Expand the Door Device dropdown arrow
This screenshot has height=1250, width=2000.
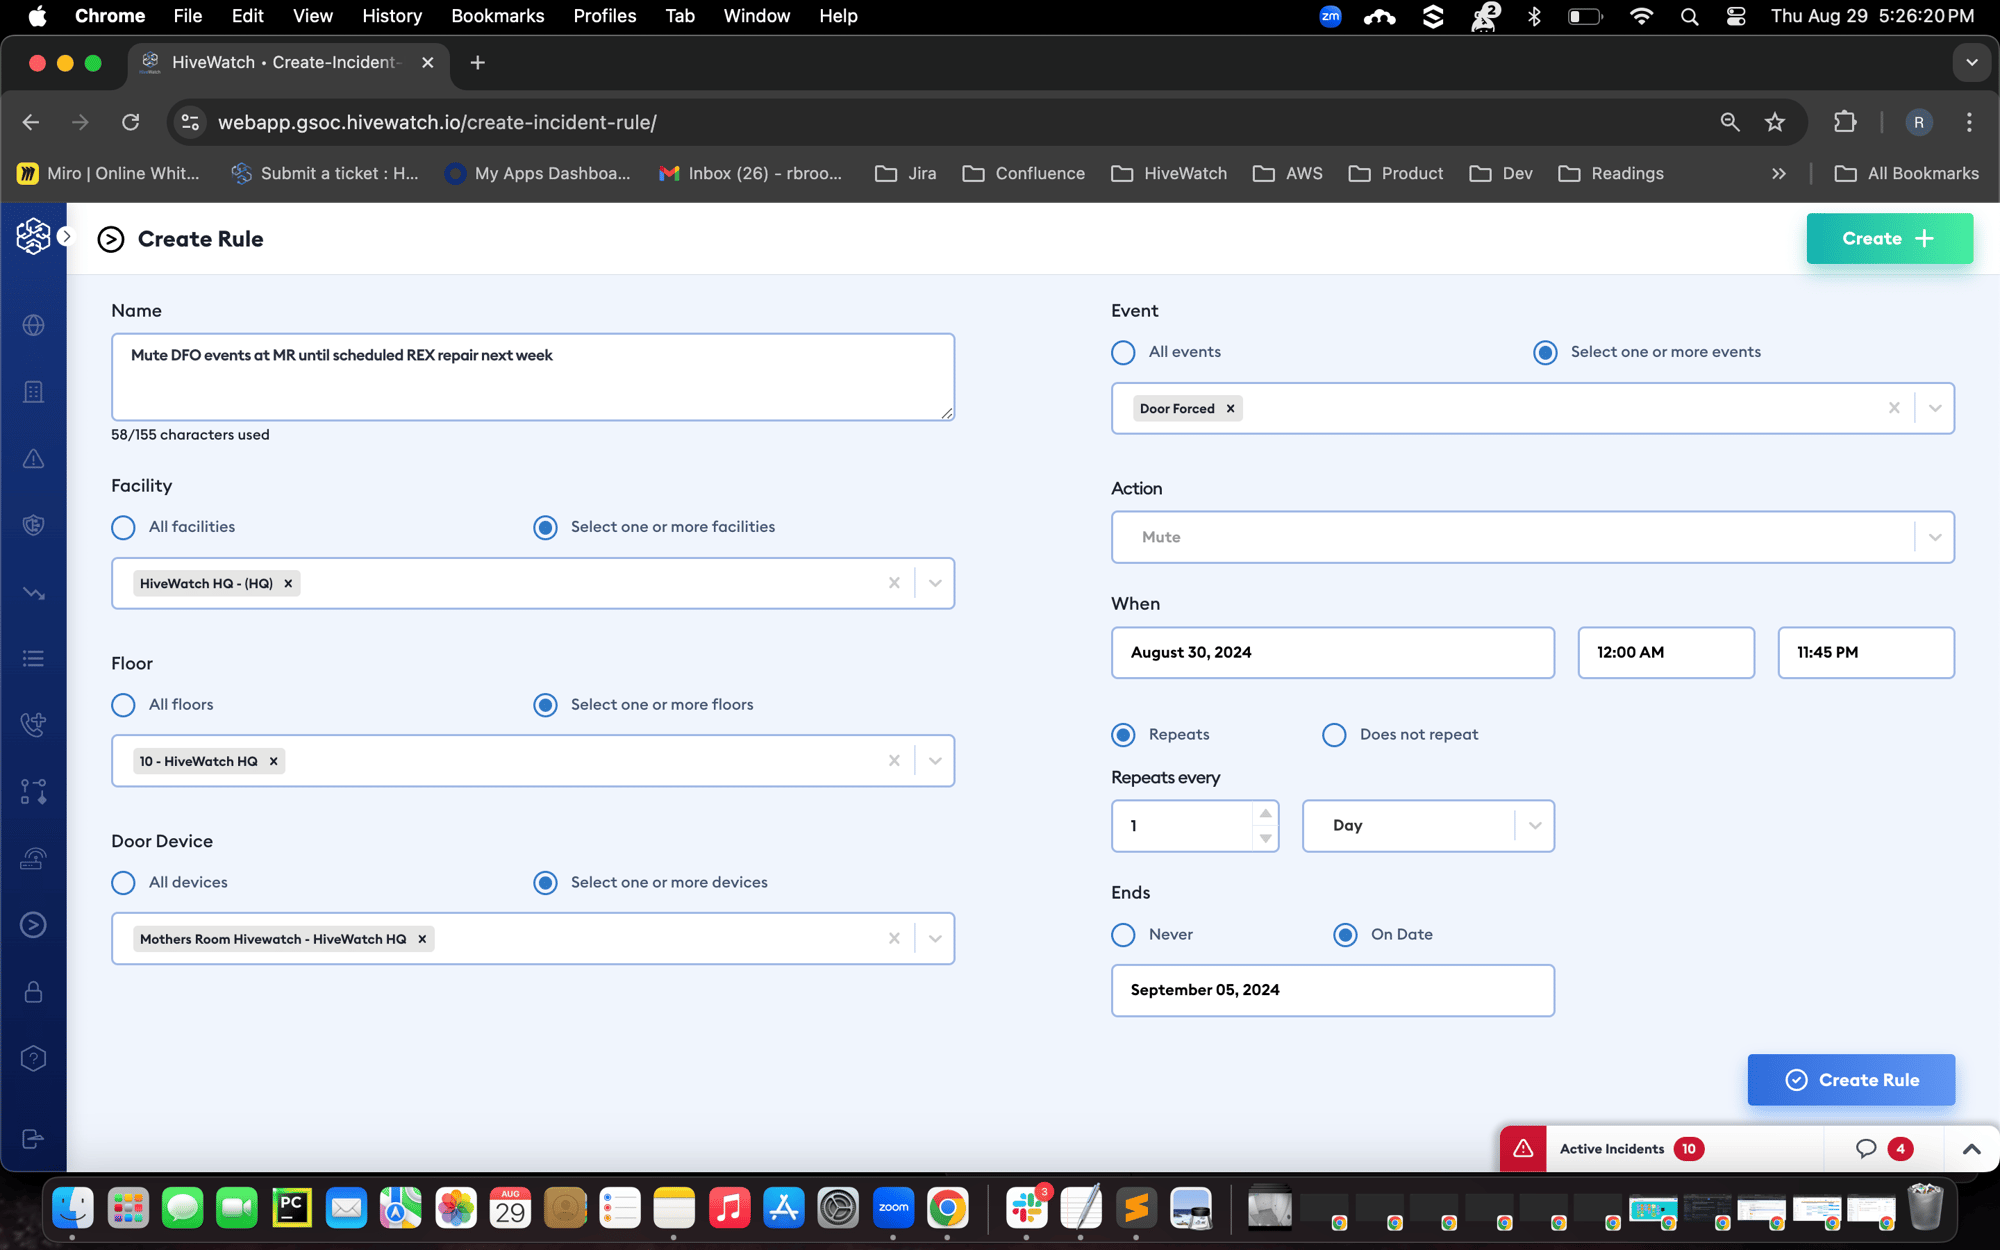[x=935, y=938]
